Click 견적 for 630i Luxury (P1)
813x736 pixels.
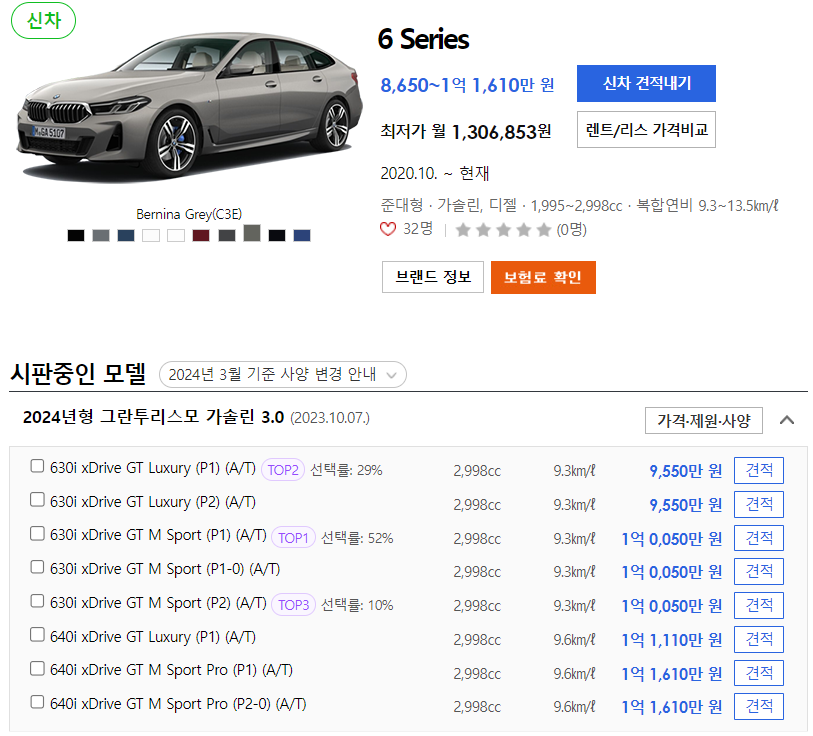[759, 470]
